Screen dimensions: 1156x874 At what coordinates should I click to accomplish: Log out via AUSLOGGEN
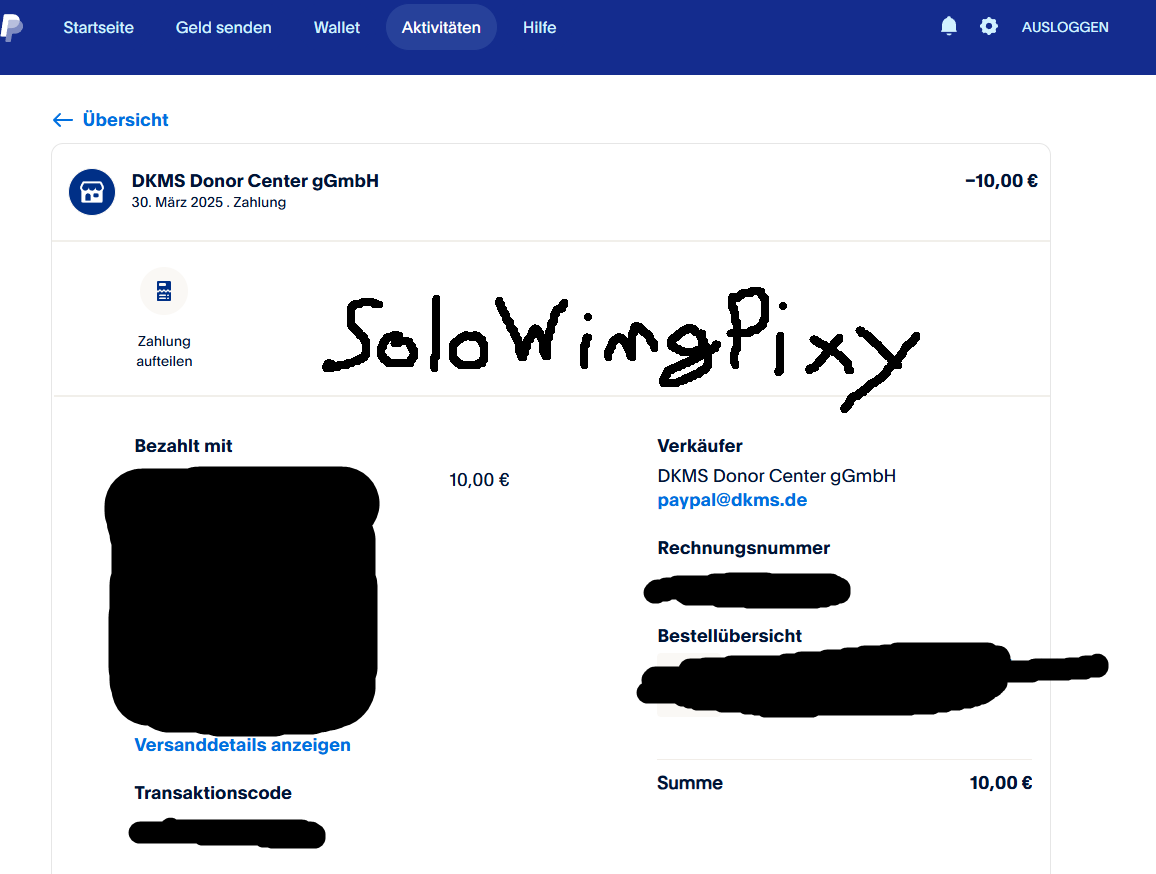coord(1065,28)
